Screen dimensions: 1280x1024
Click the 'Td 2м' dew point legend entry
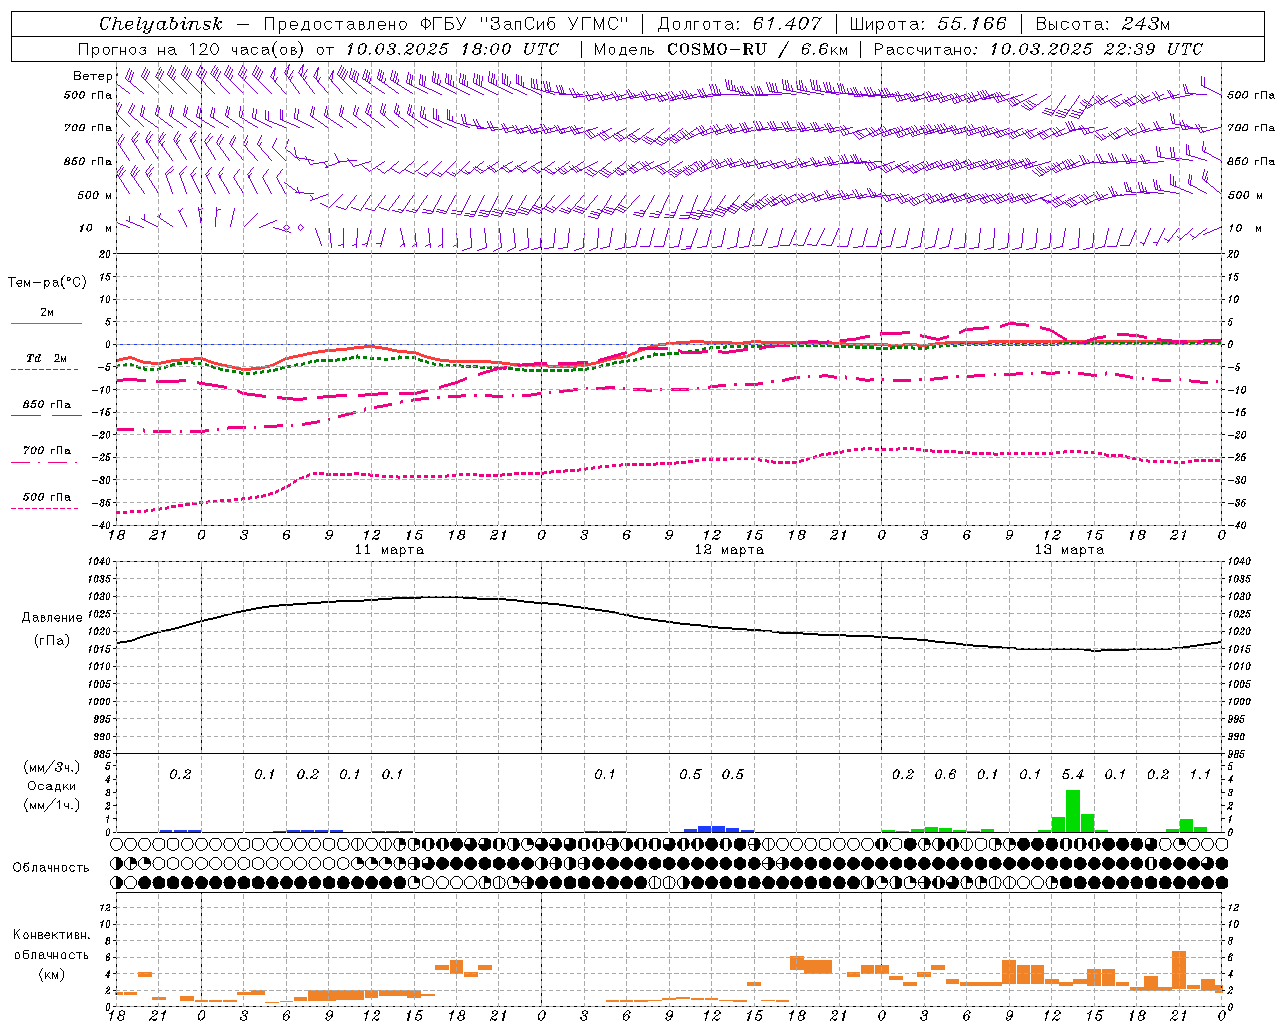click(x=47, y=358)
